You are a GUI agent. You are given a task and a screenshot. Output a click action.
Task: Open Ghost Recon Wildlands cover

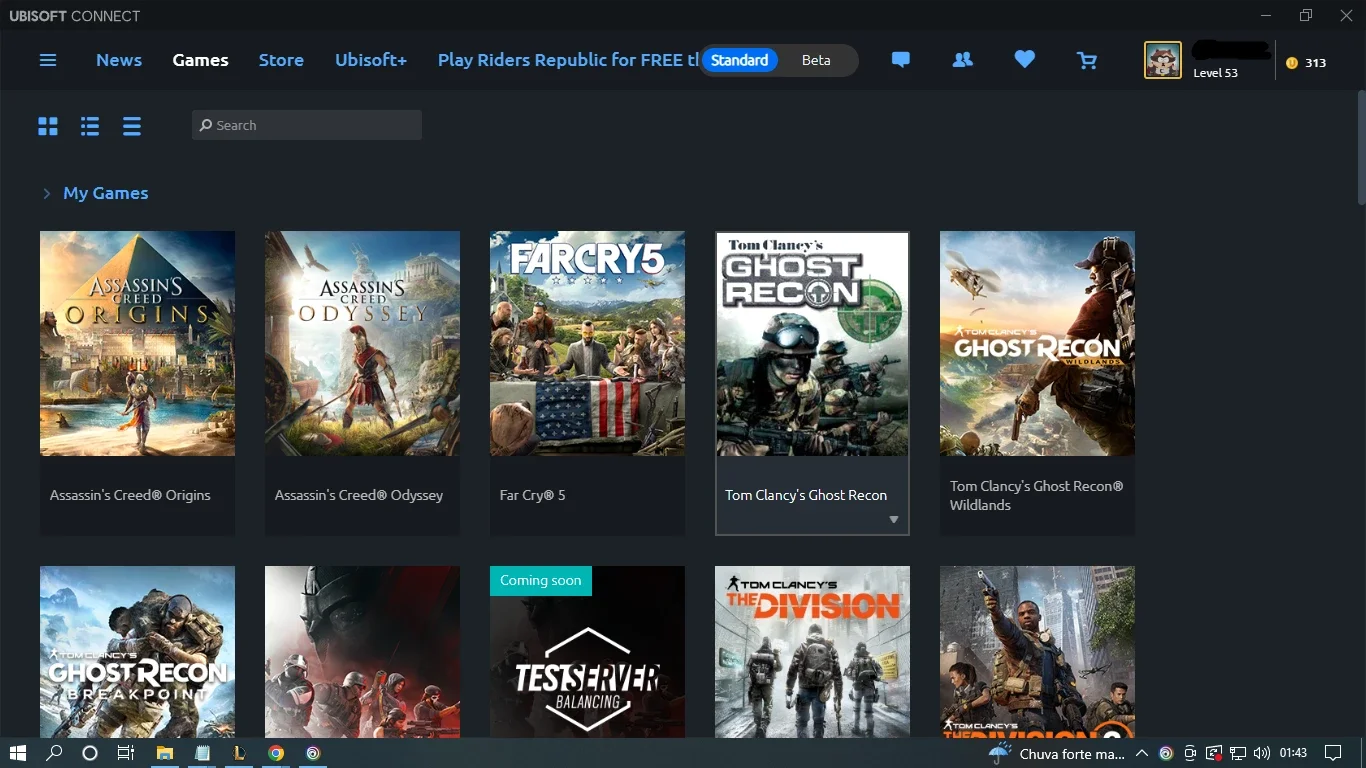1037,344
